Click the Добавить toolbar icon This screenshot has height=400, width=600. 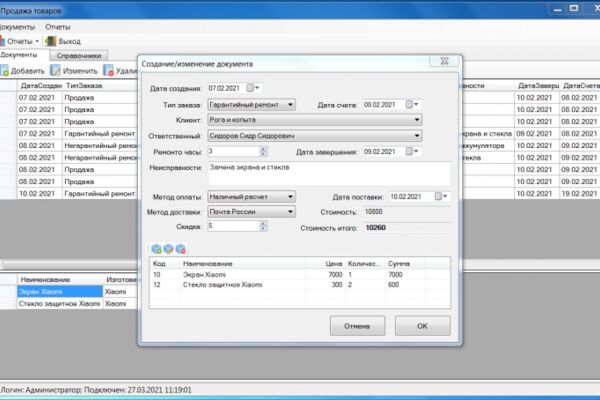[4, 71]
